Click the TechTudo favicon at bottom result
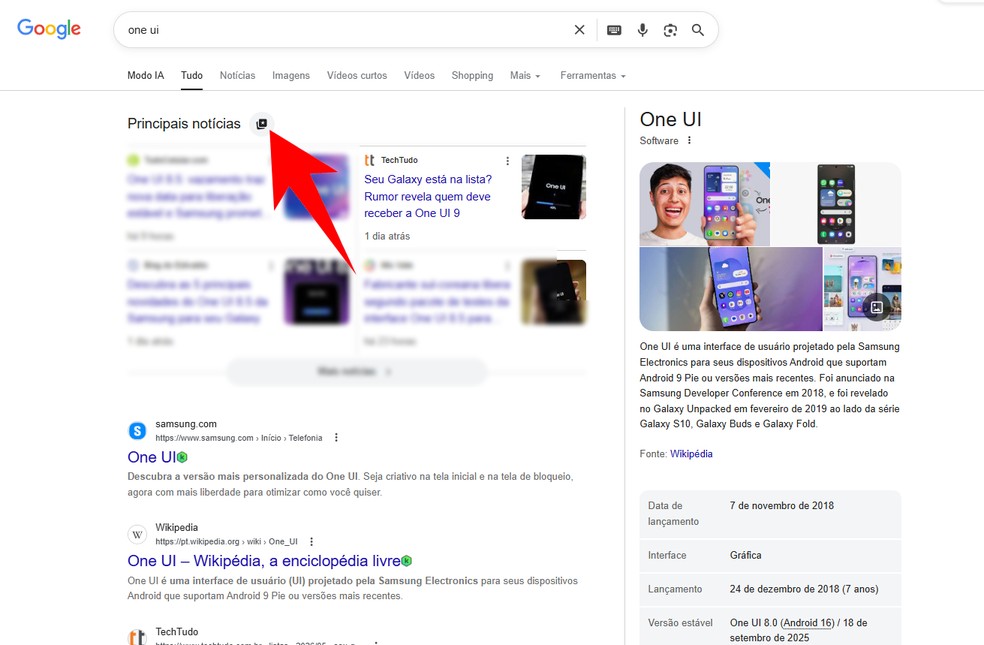 (137, 636)
